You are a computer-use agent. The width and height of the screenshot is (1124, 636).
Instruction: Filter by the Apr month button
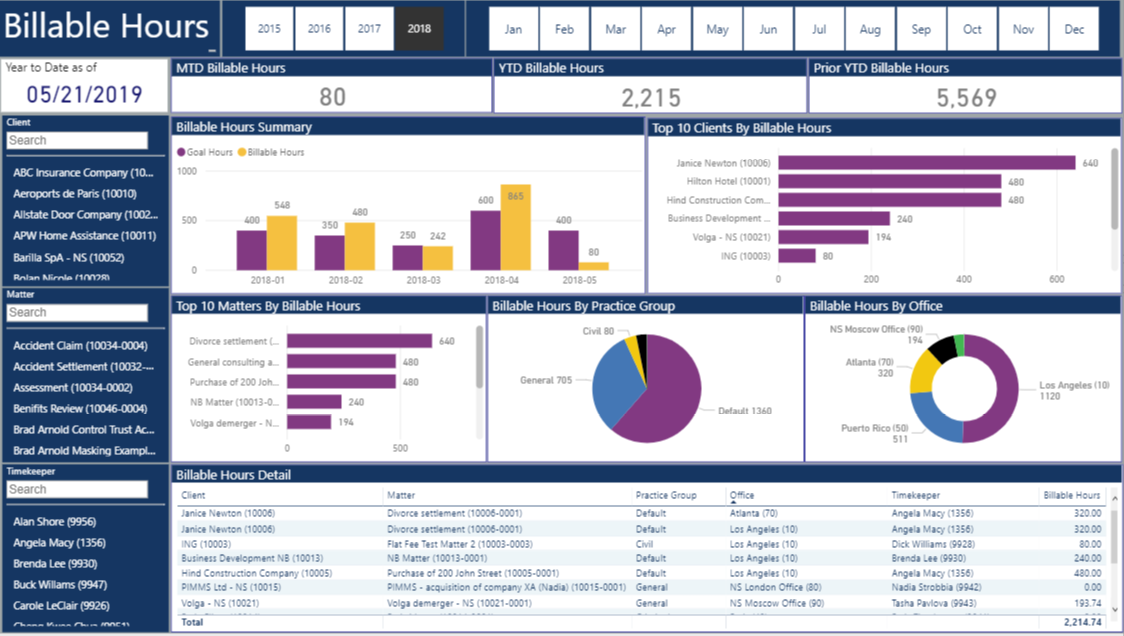pos(666,29)
